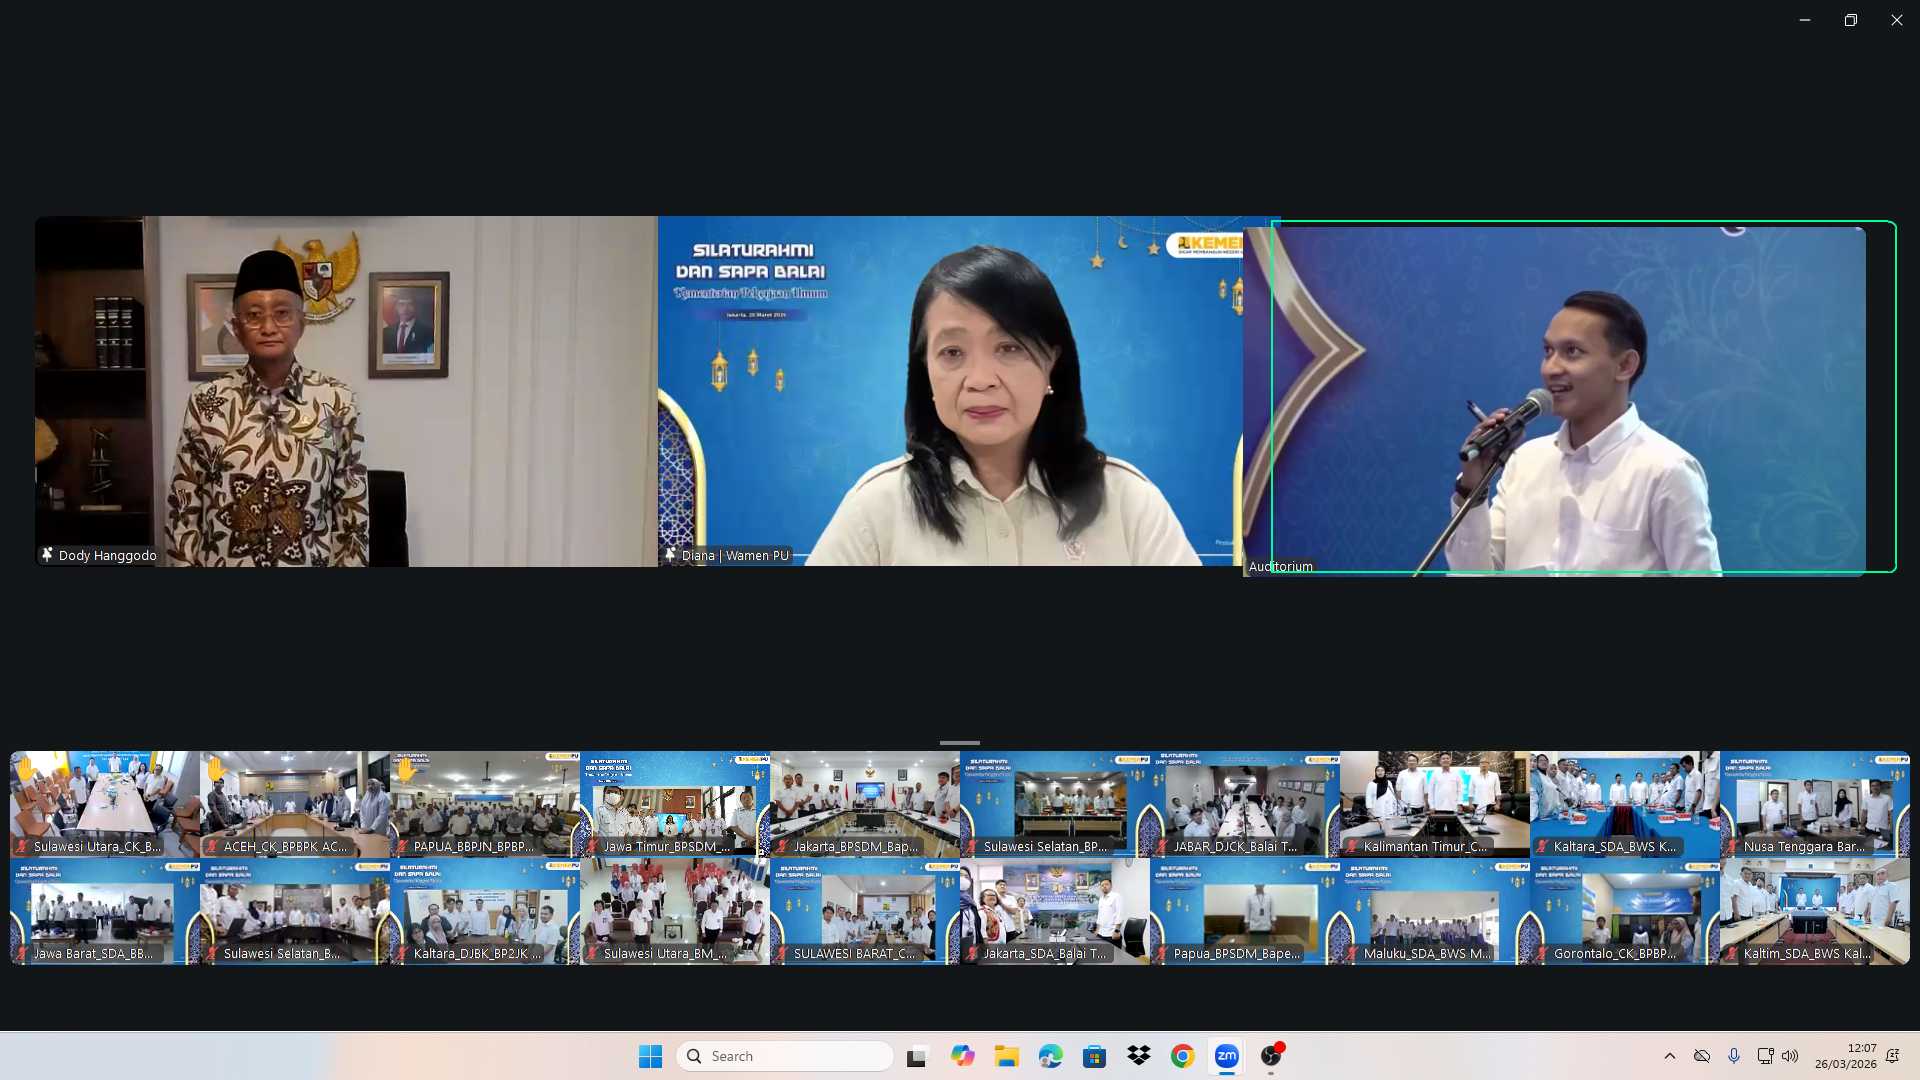Click the drag handle above the gallery strip
The height and width of the screenshot is (1080, 1920).
tap(959, 742)
